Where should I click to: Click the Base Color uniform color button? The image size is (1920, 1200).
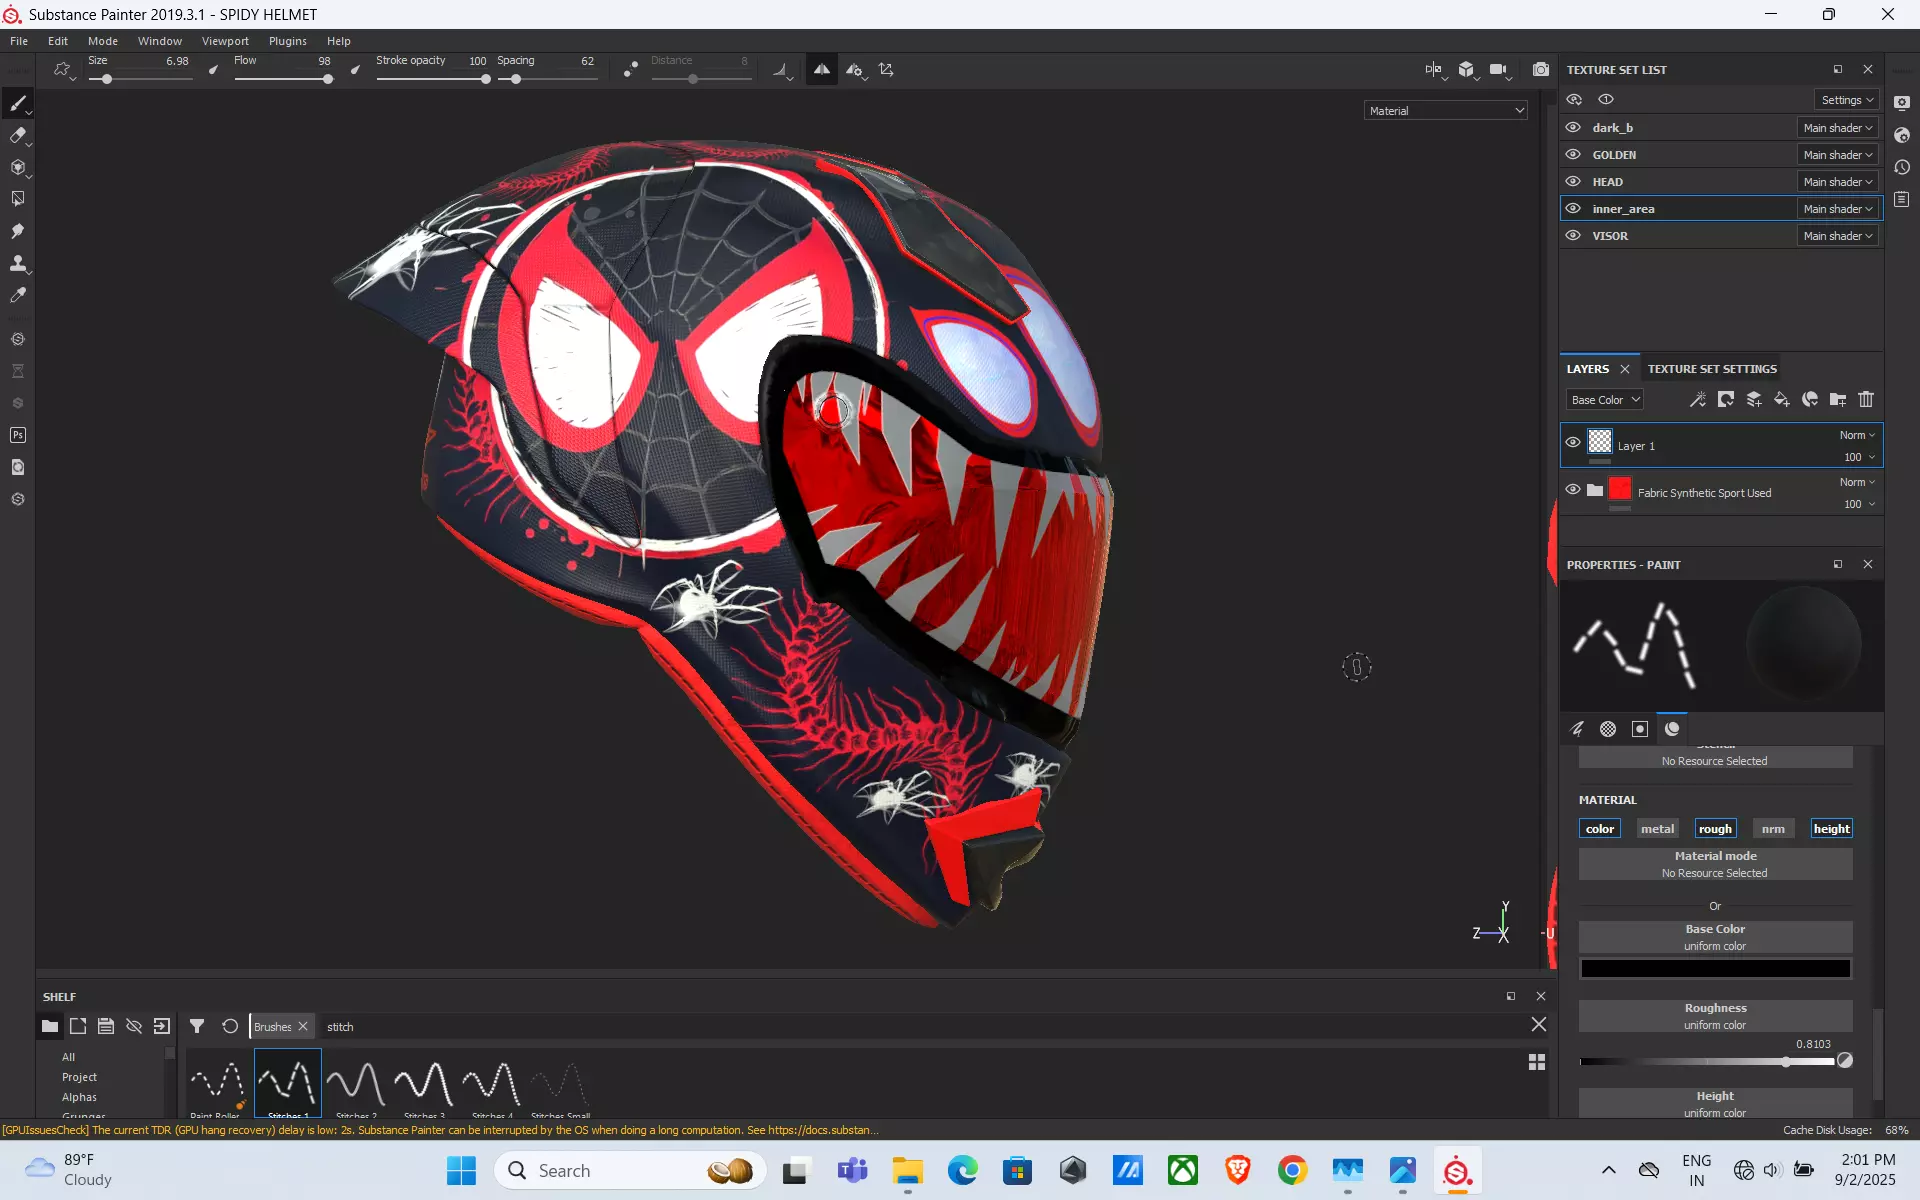click(x=1715, y=937)
